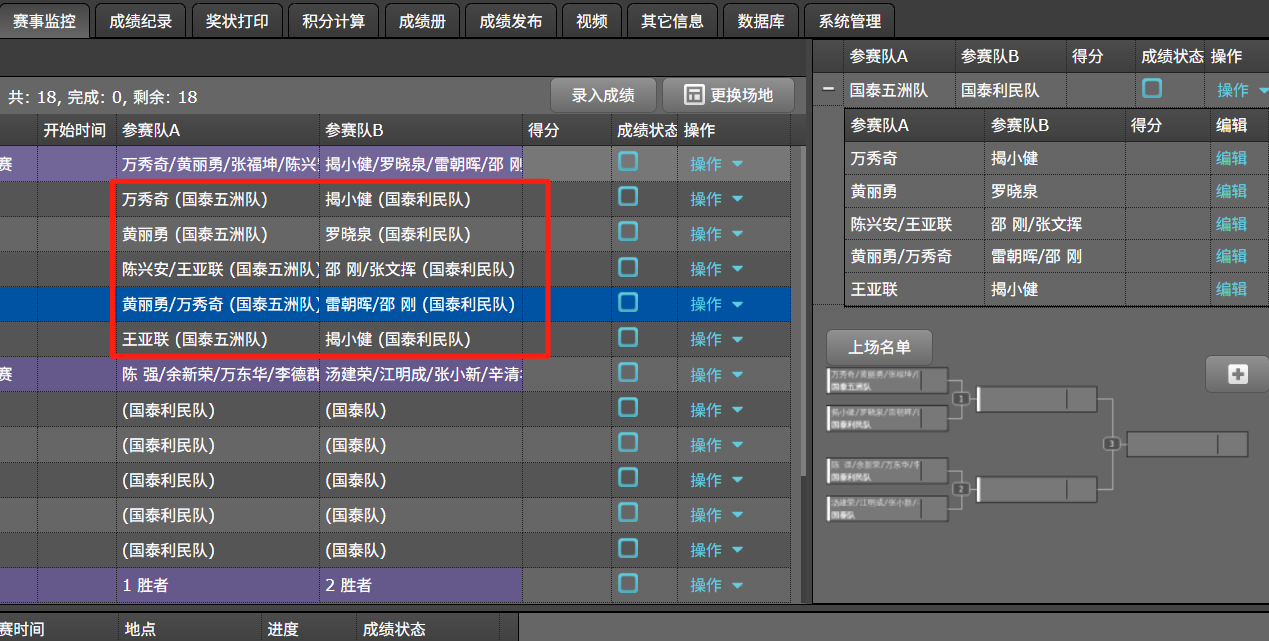Viewport: 1269px width, 641px height.
Task: Open 操作 dropdown for 陈兴安/王亚联 row
Action: pyautogui.click(x=717, y=269)
